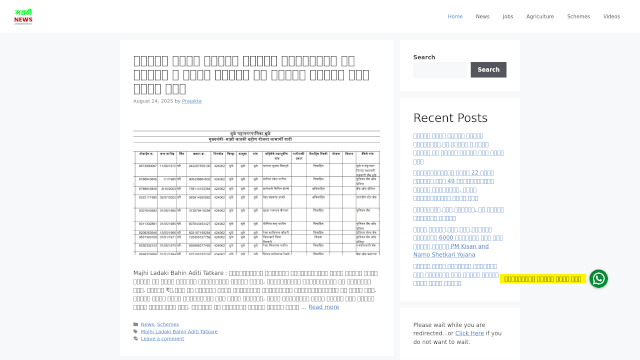Viewport: 640px width, 360px height.
Task: Click the Read more link
Action: [323, 307]
